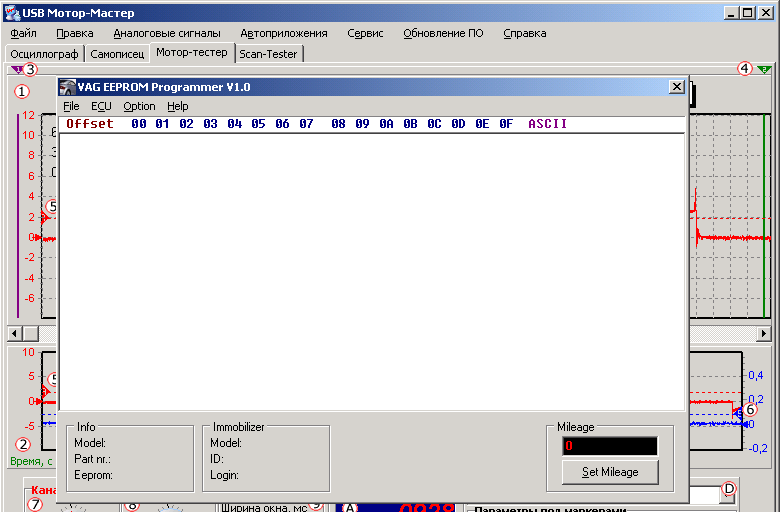Image resolution: width=782 pixels, height=512 pixels.
Task: Close the USB Мотор-Мастер window
Action: coord(766,13)
